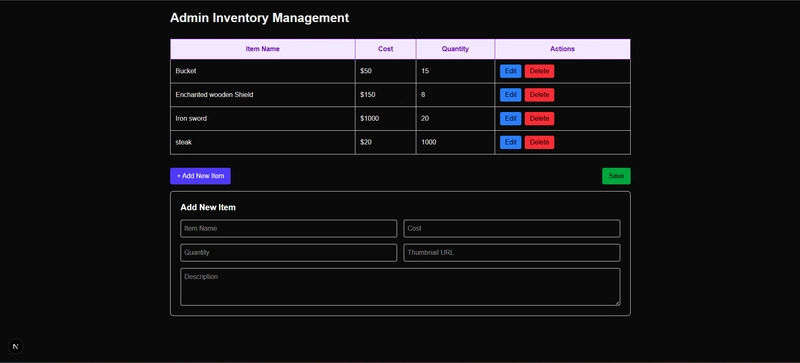Save the inventory with the green button
This screenshot has width=800, height=363.
click(x=616, y=176)
